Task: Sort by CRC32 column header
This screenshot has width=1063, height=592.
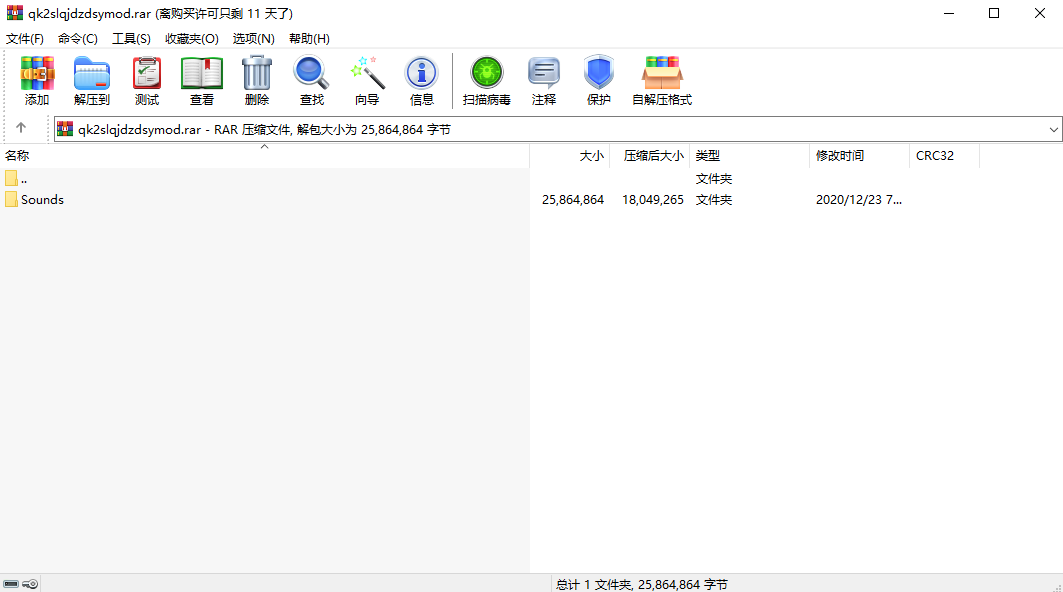Action: (x=944, y=156)
